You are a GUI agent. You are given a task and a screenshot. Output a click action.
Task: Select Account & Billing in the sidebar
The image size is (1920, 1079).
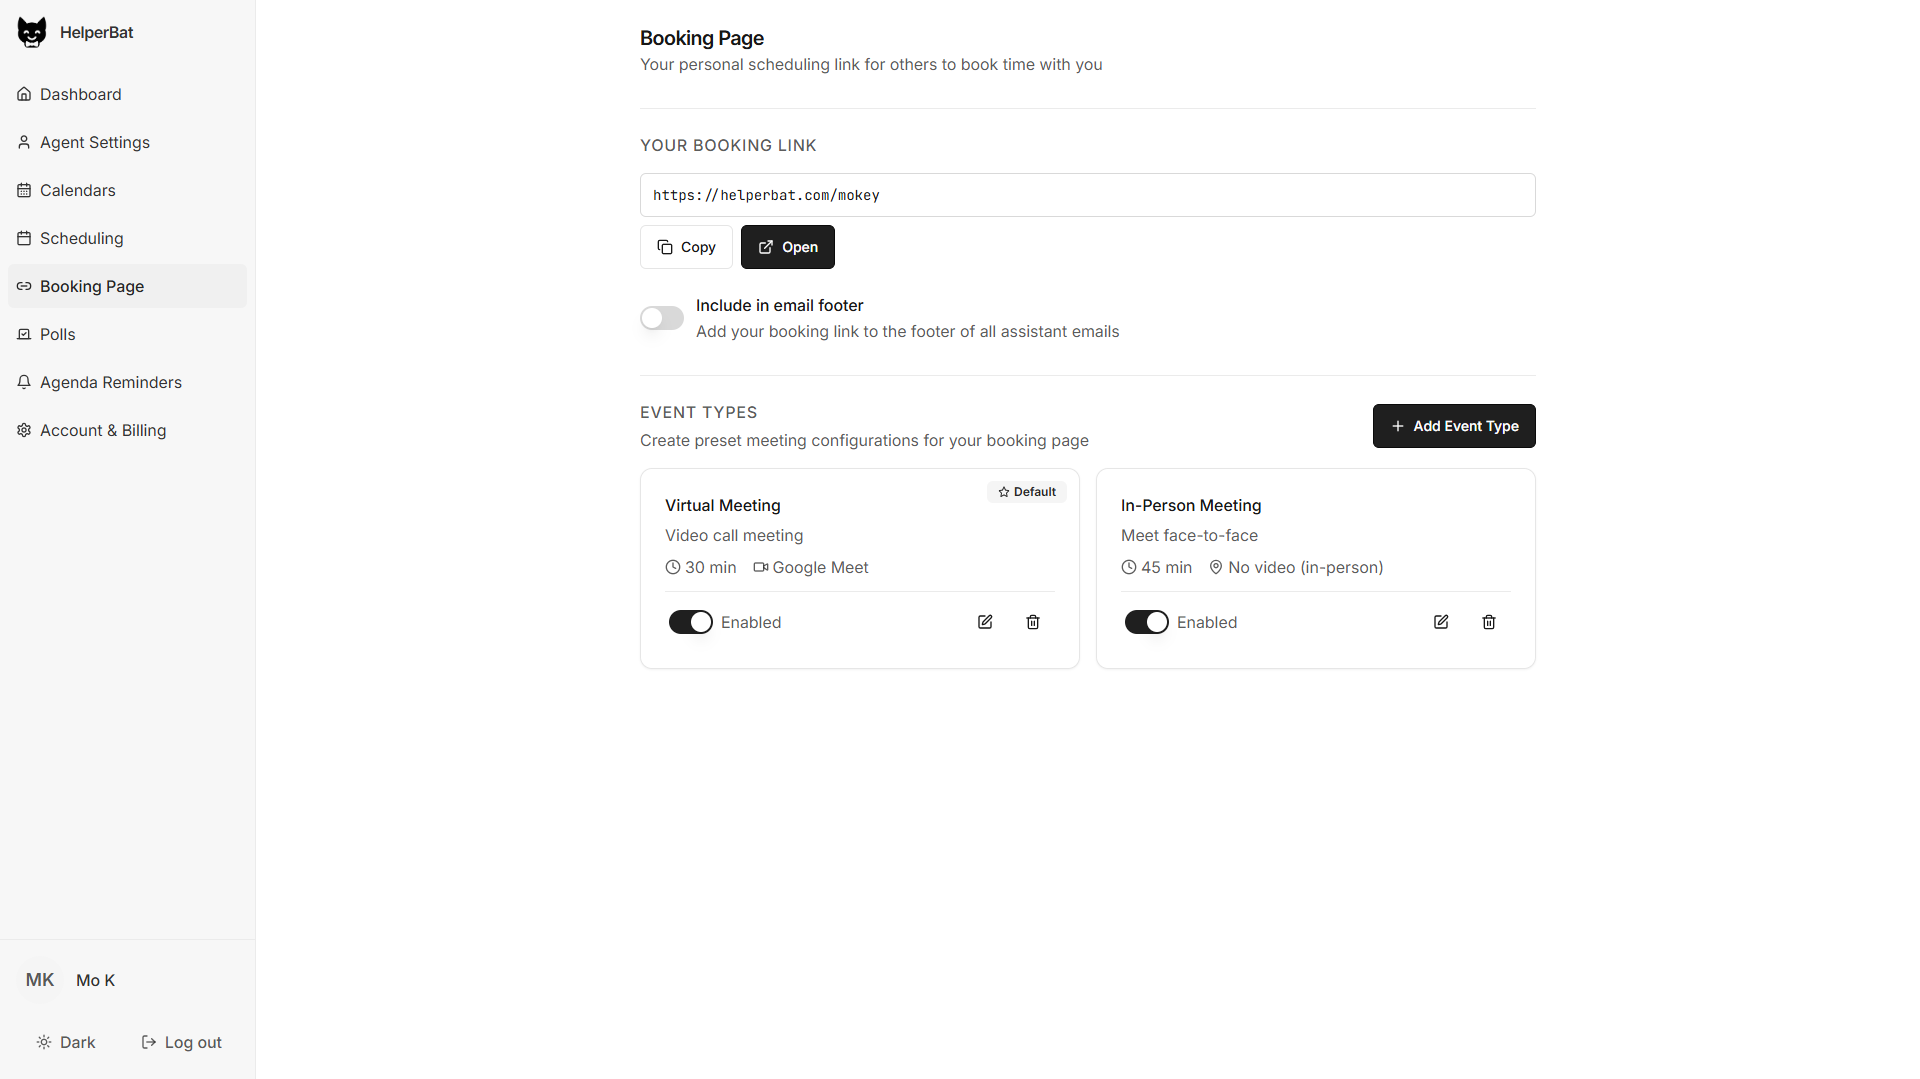103,430
